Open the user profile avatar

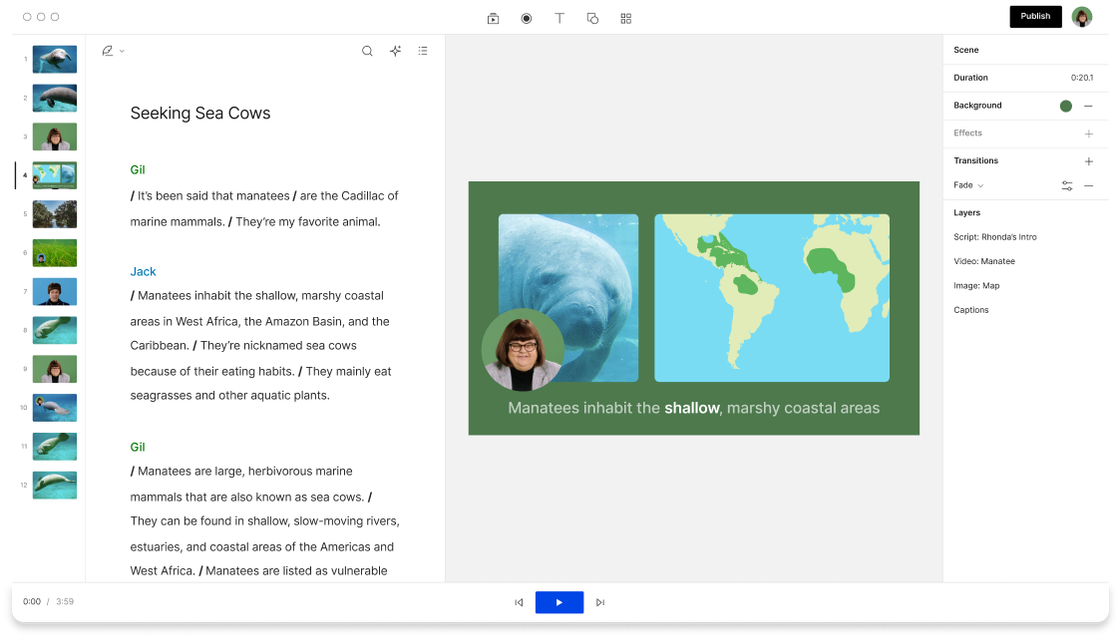click(x=1082, y=16)
